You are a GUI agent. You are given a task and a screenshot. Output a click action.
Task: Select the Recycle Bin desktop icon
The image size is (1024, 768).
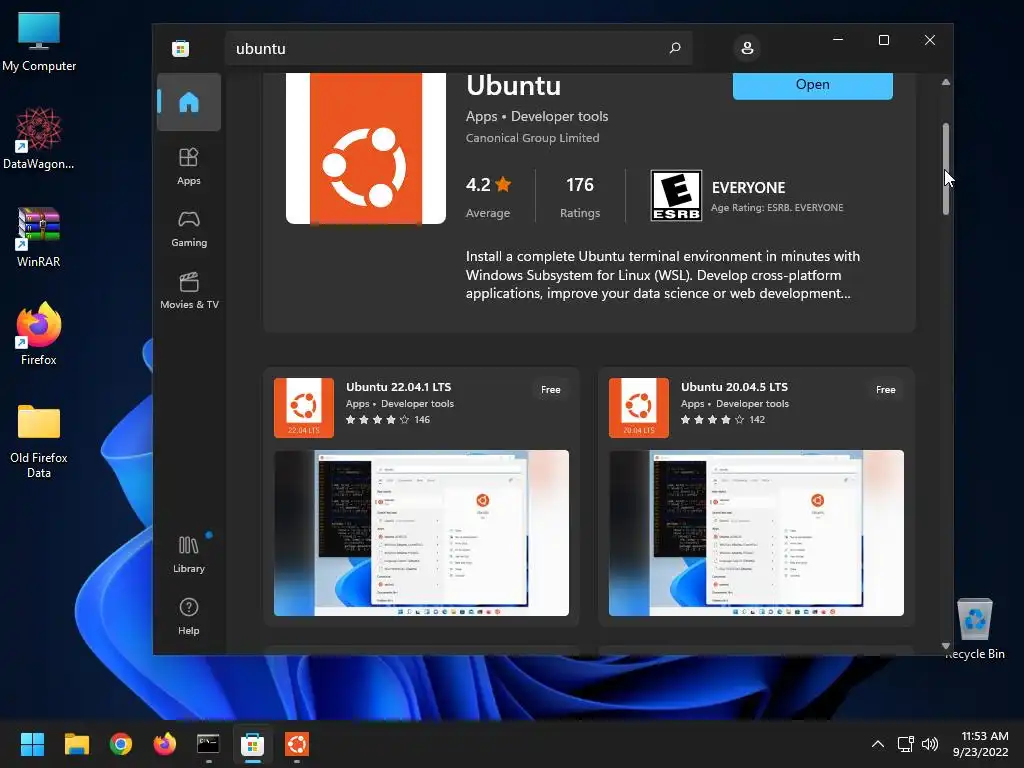[x=974, y=628]
